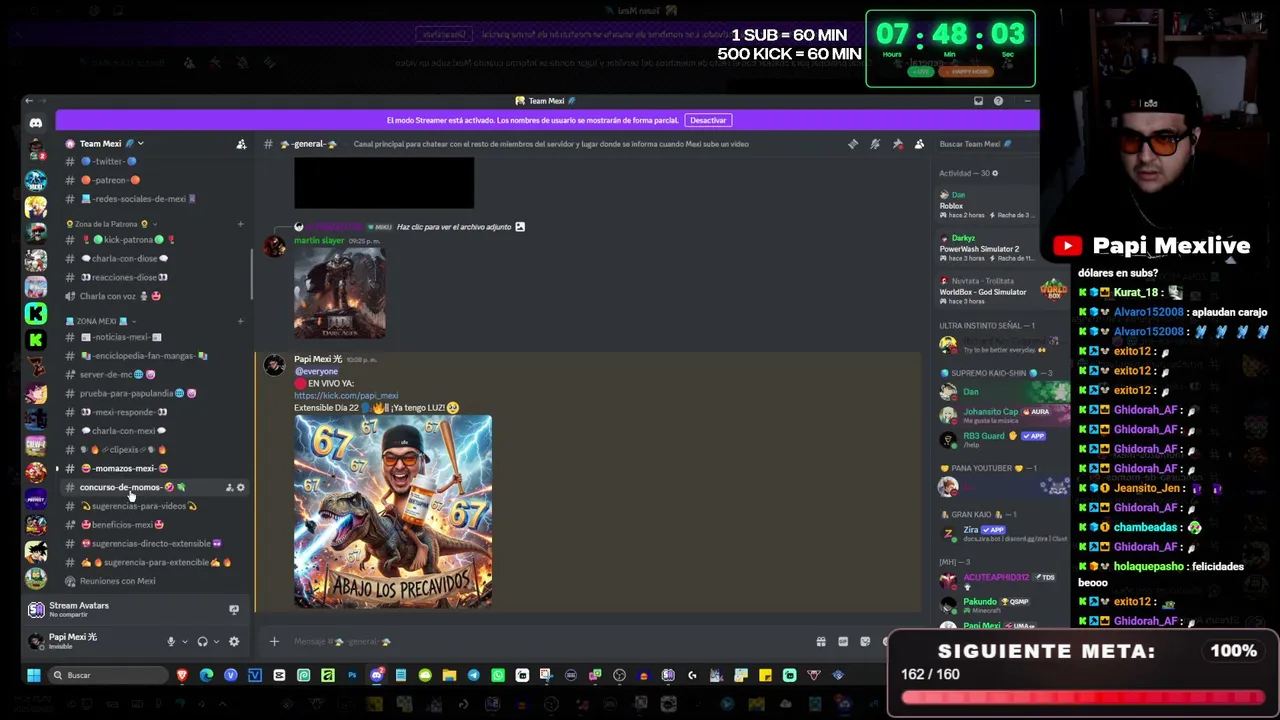Image resolution: width=1280 pixels, height=720 pixels.
Task: Open headphone output options chevron
Action: click(x=215, y=642)
